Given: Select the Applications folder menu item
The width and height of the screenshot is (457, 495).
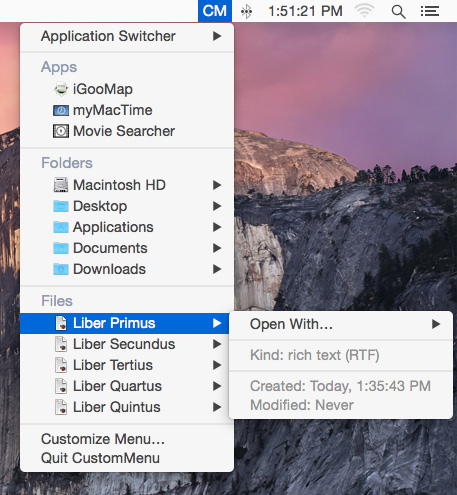Looking at the screenshot, I should click(127, 227).
